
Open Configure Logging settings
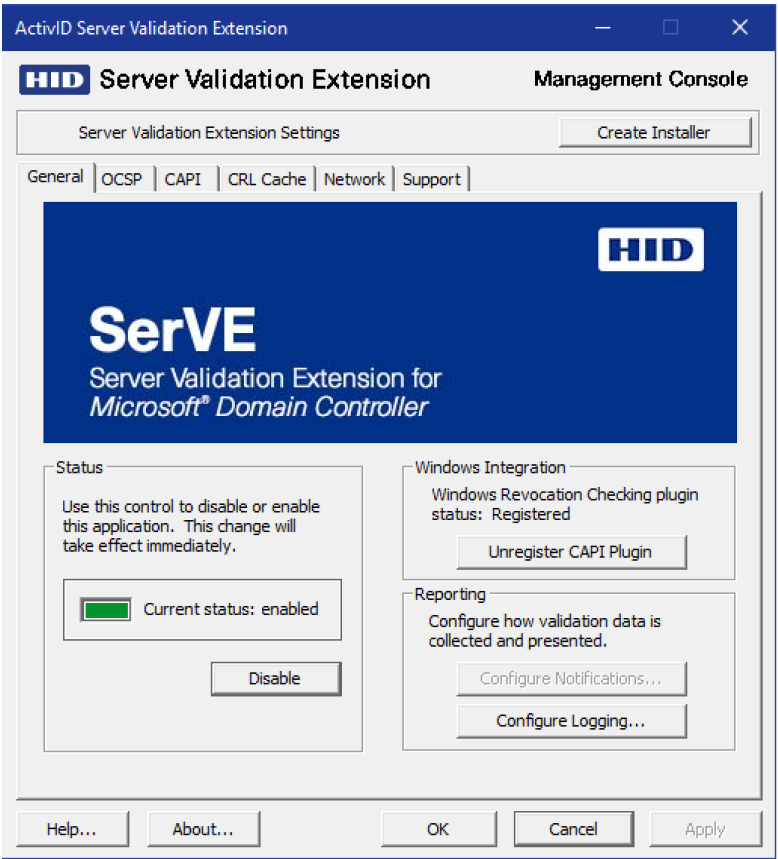click(x=571, y=721)
